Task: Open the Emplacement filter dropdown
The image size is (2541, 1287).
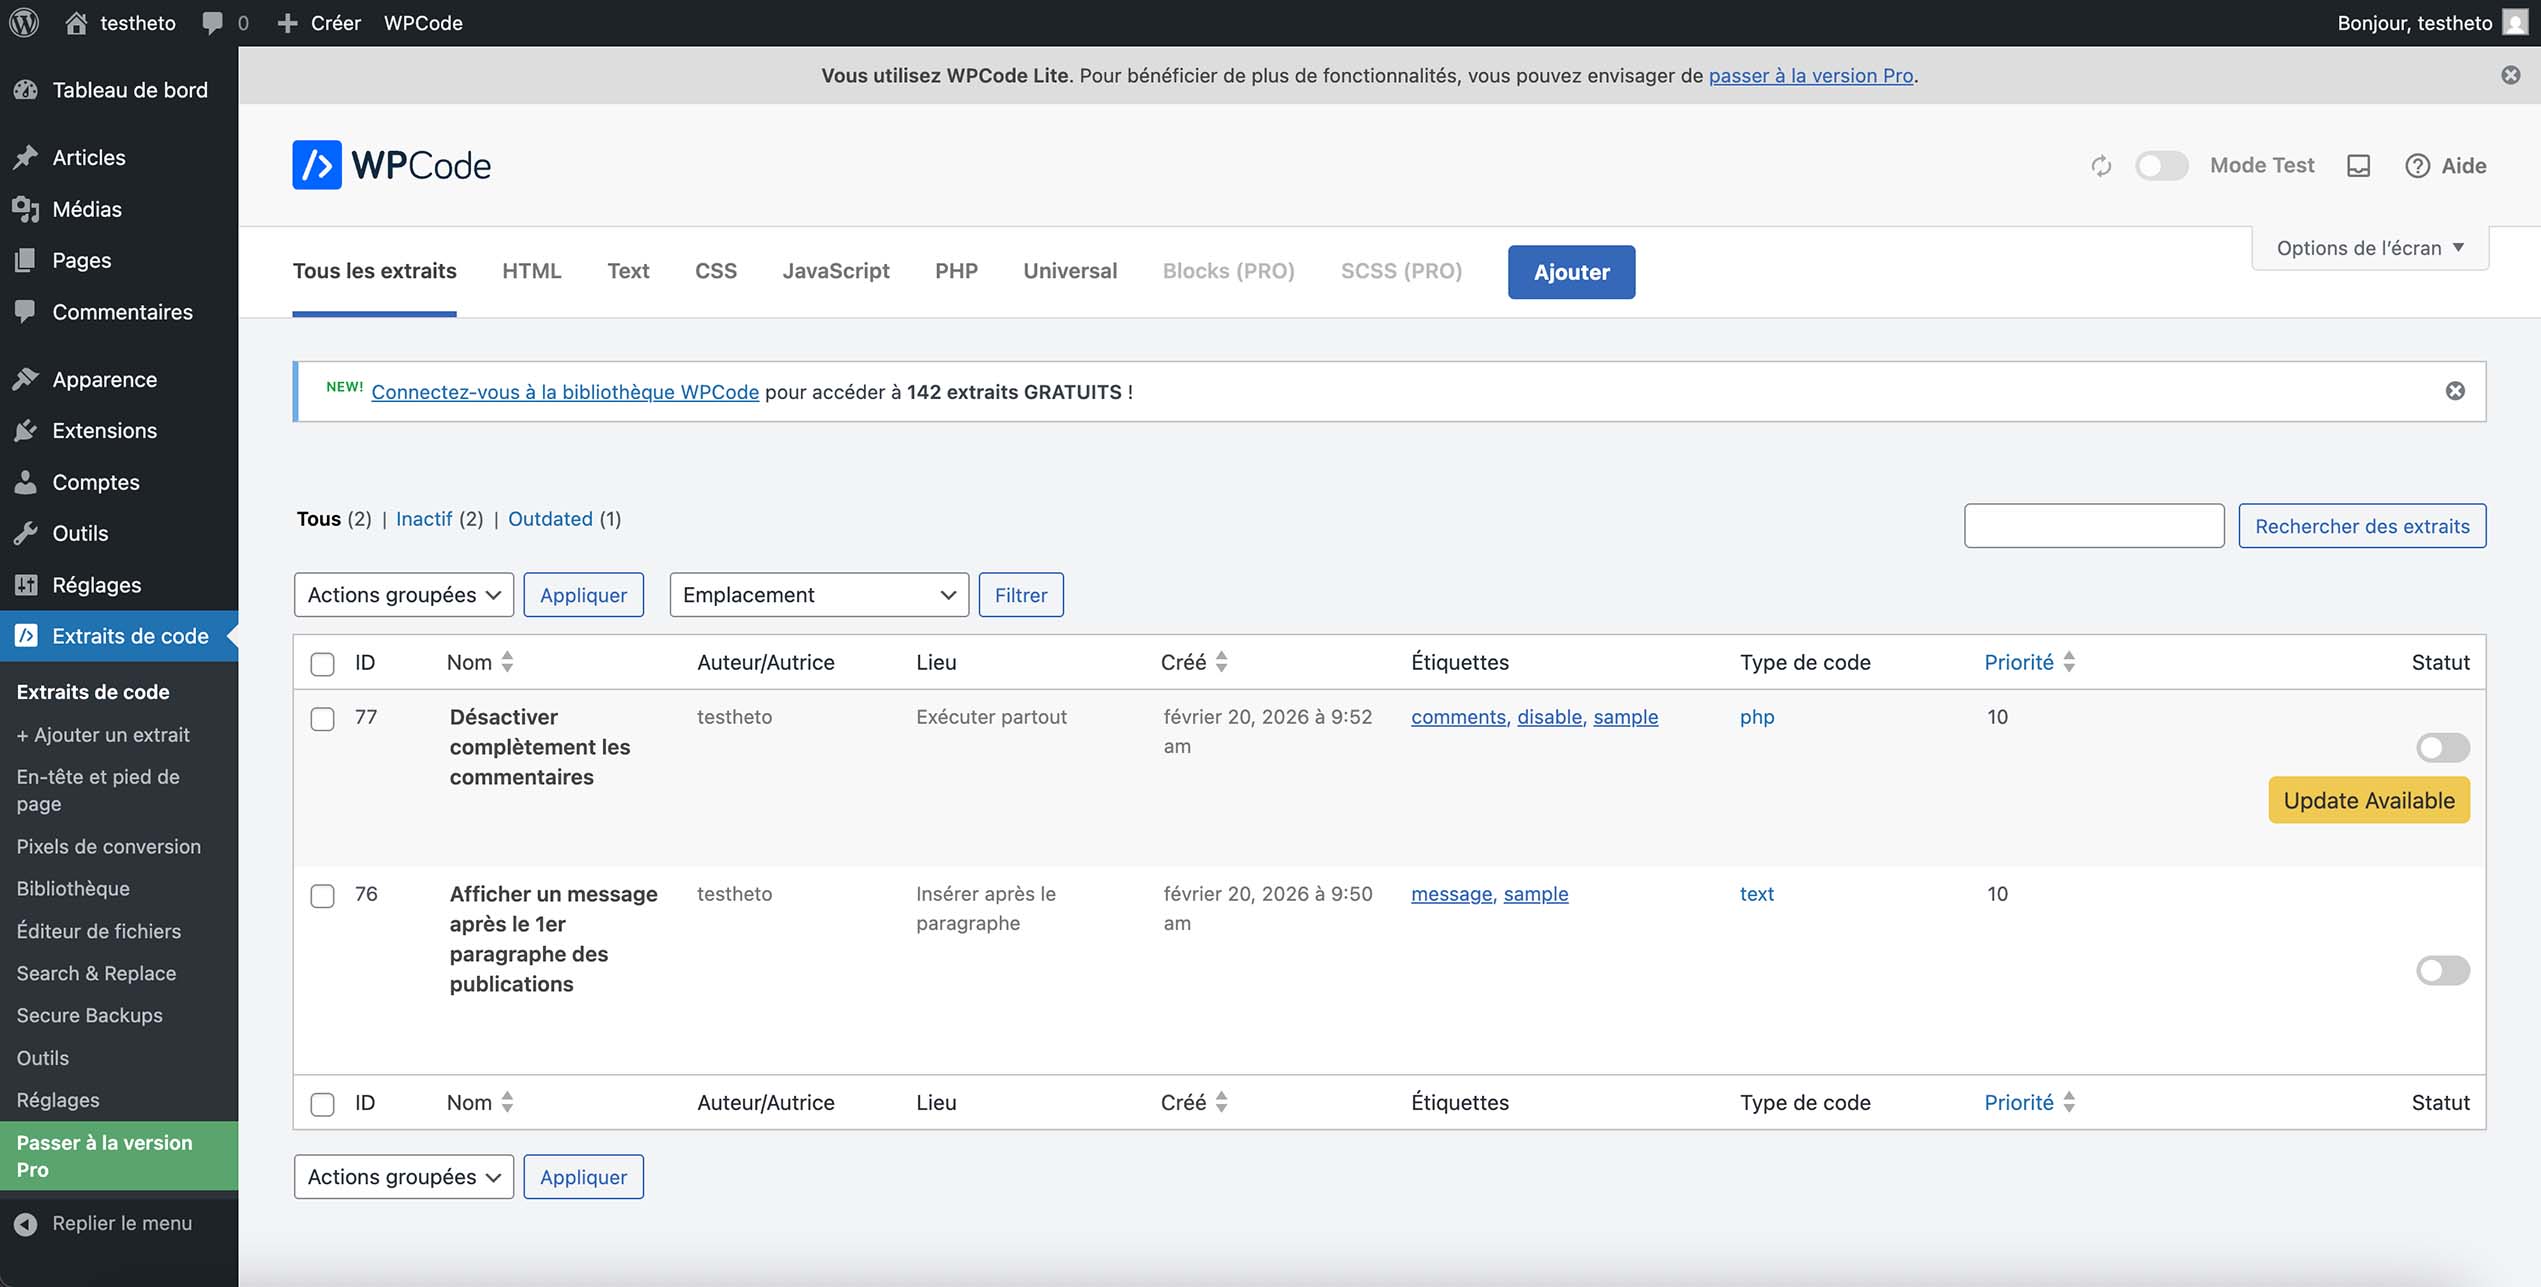Action: [818, 594]
